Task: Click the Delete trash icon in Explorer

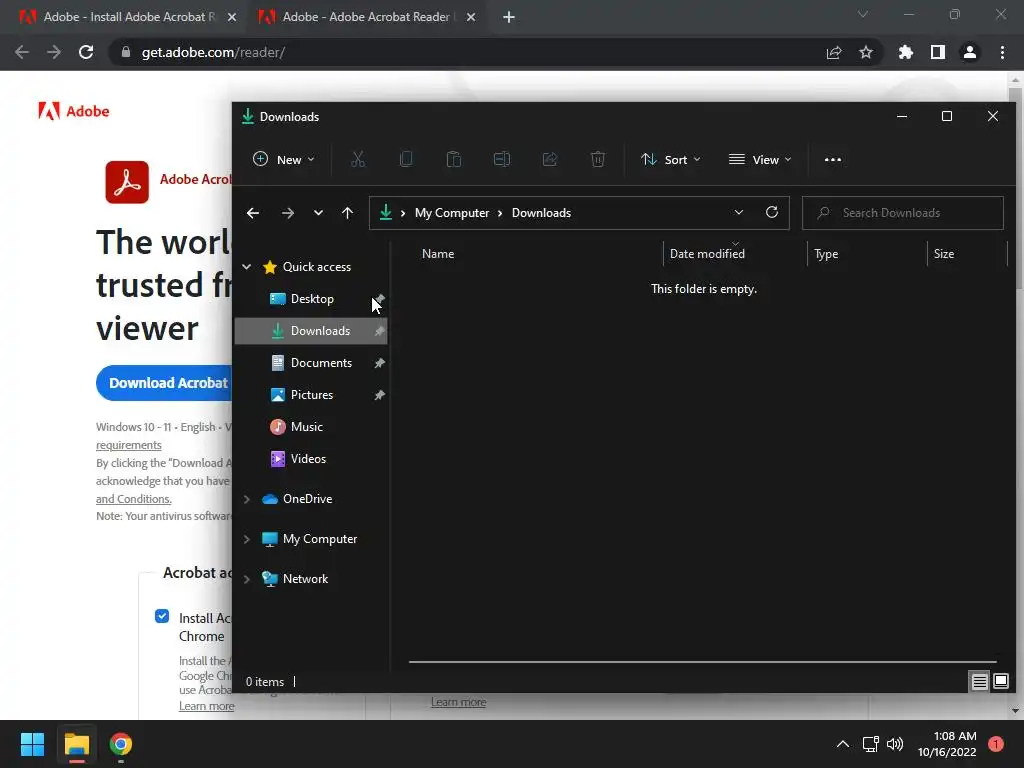Action: (598, 159)
